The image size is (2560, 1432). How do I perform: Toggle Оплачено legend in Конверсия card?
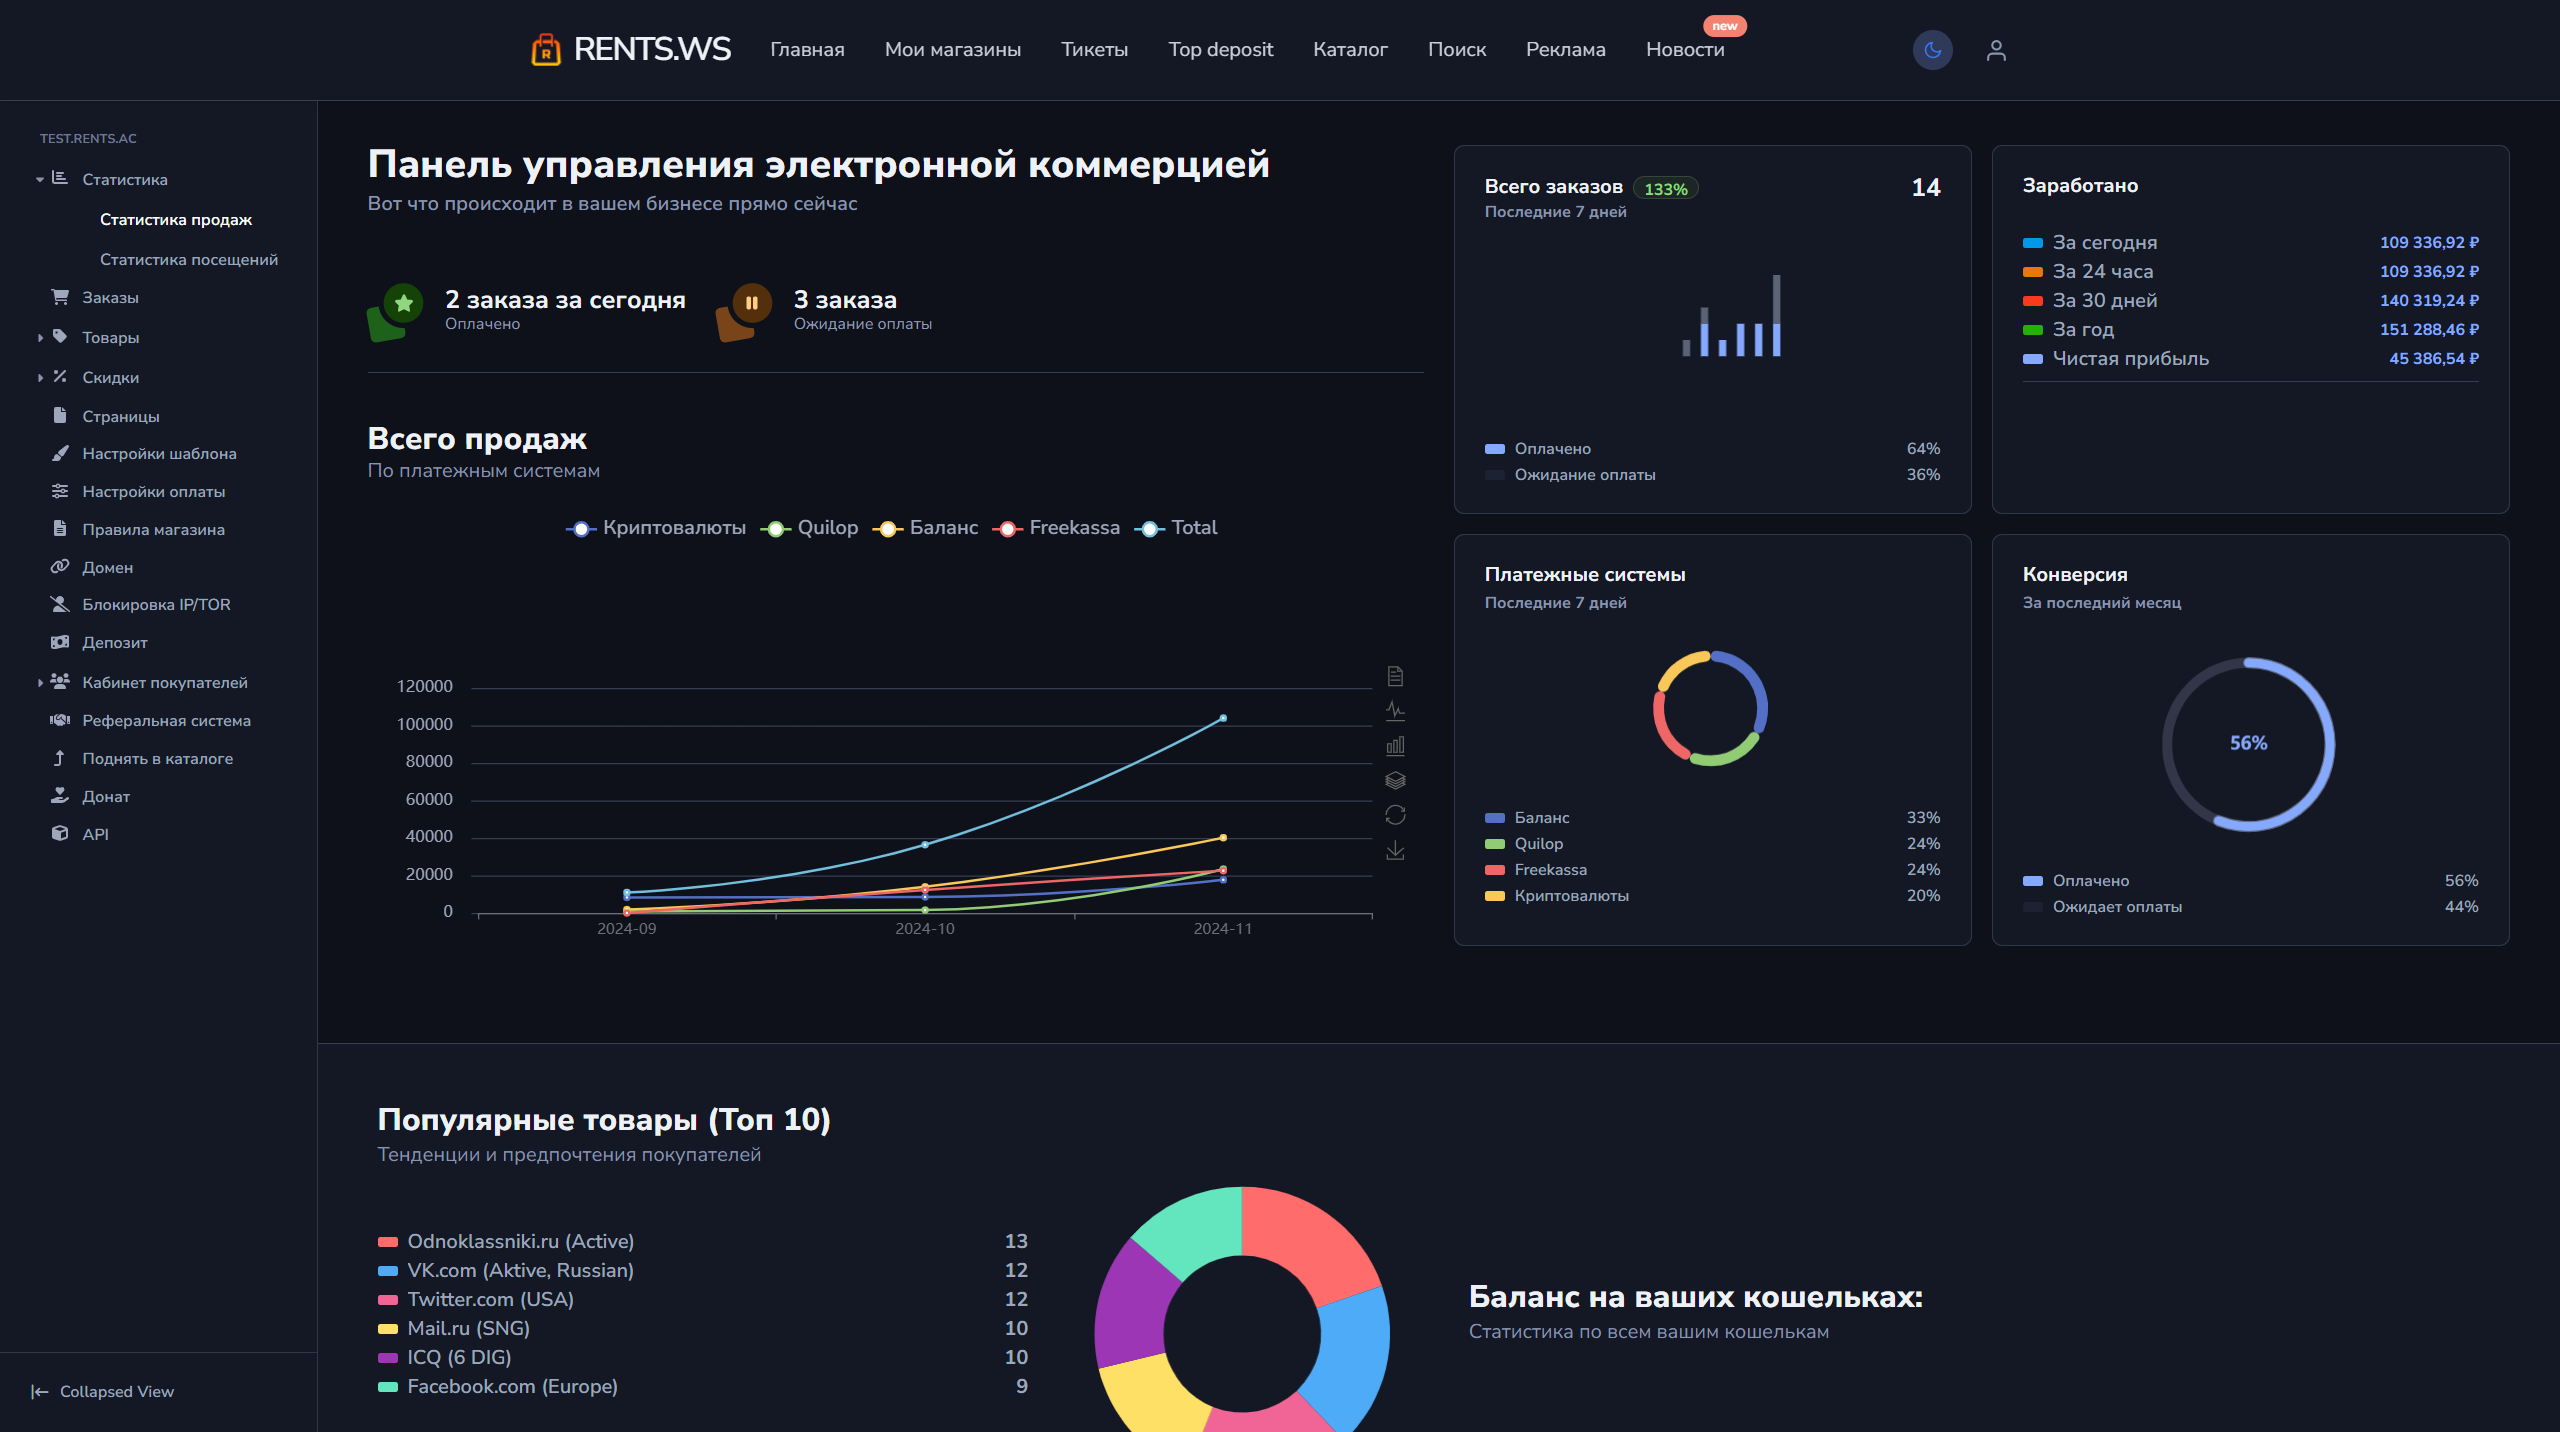(x=2076, y=881)
